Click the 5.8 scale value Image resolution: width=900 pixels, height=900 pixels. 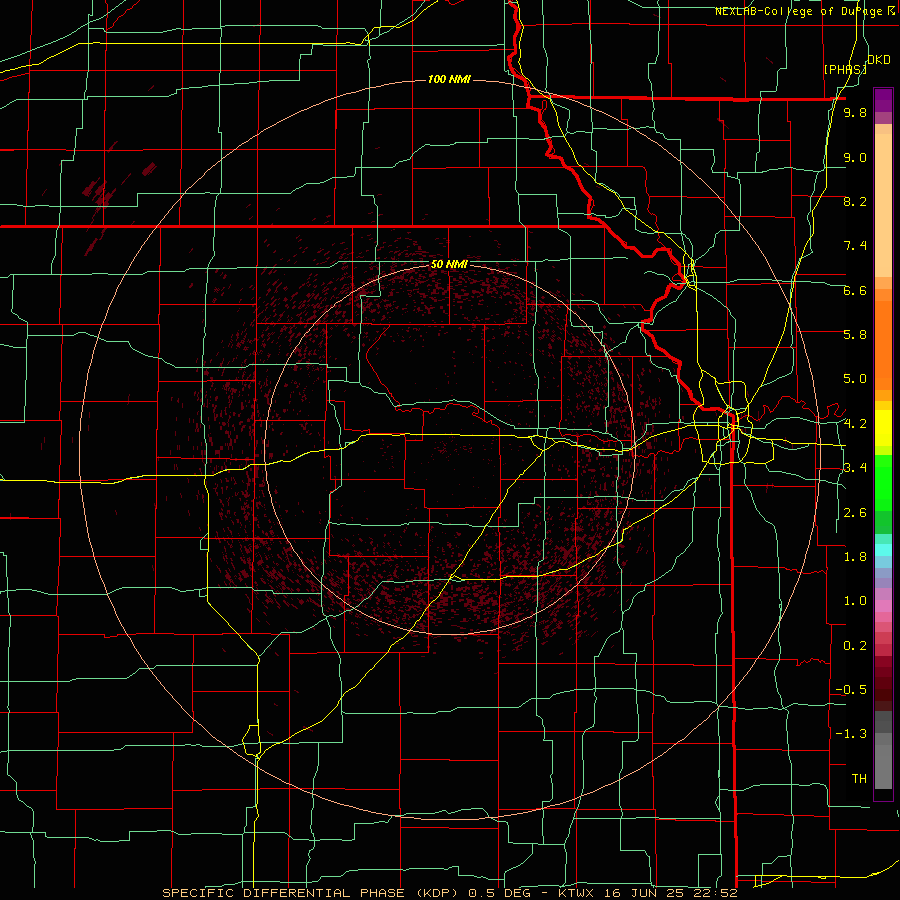click(x=855, y=335)
